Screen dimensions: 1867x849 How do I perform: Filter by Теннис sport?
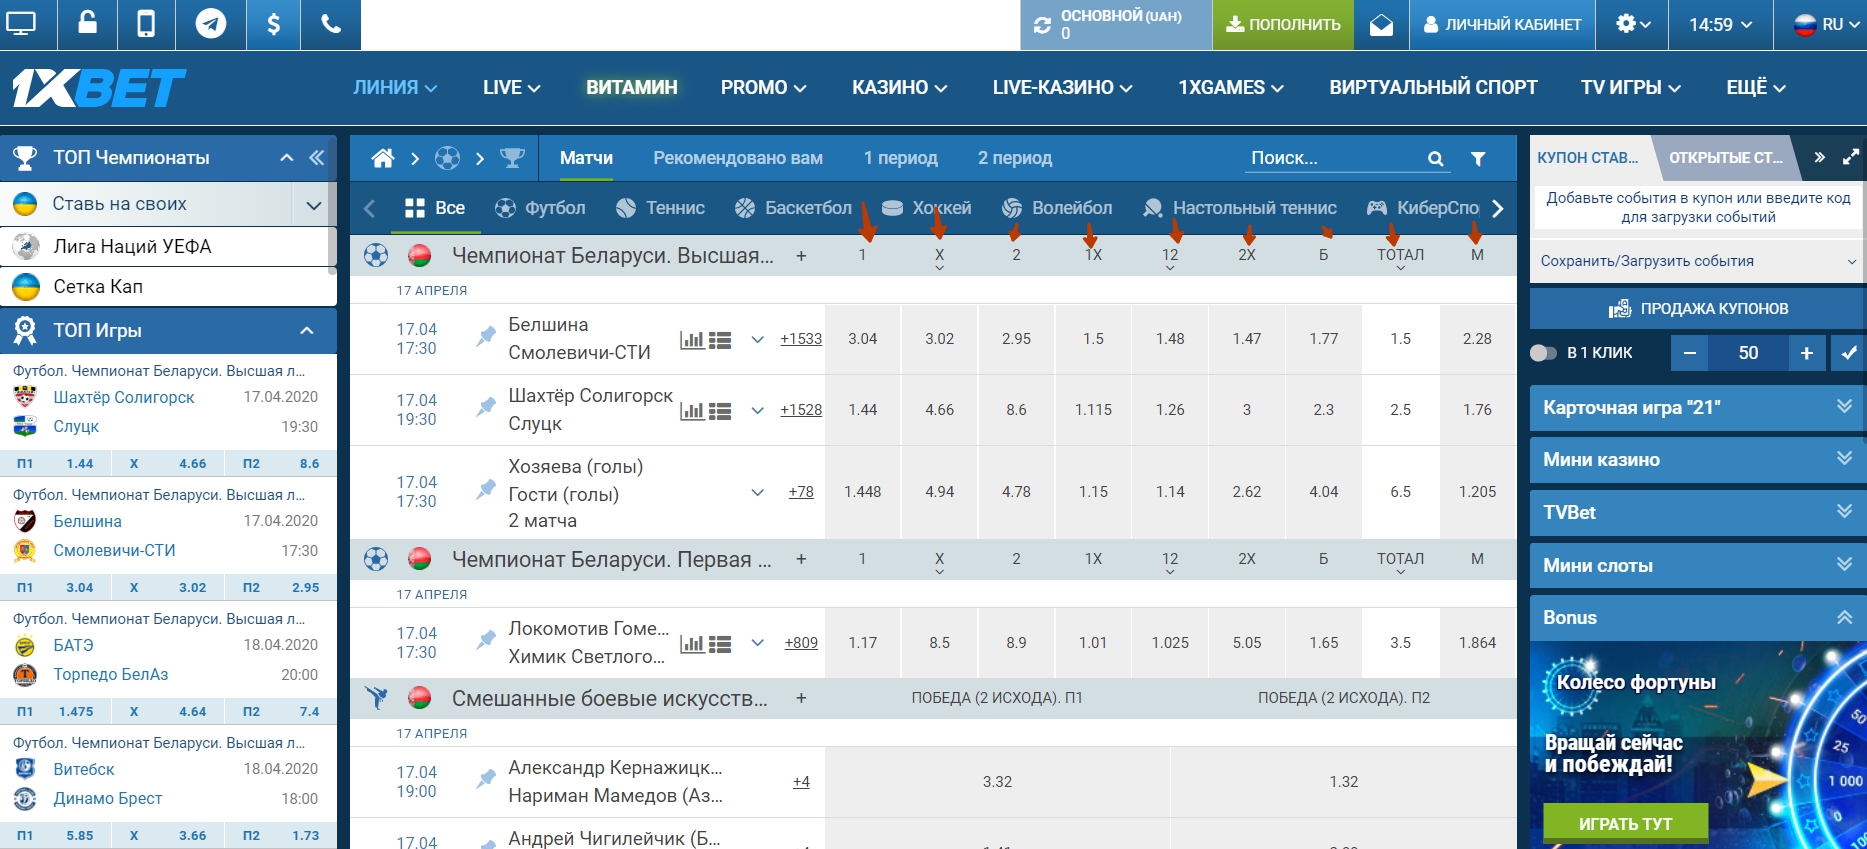click(660, 208)
